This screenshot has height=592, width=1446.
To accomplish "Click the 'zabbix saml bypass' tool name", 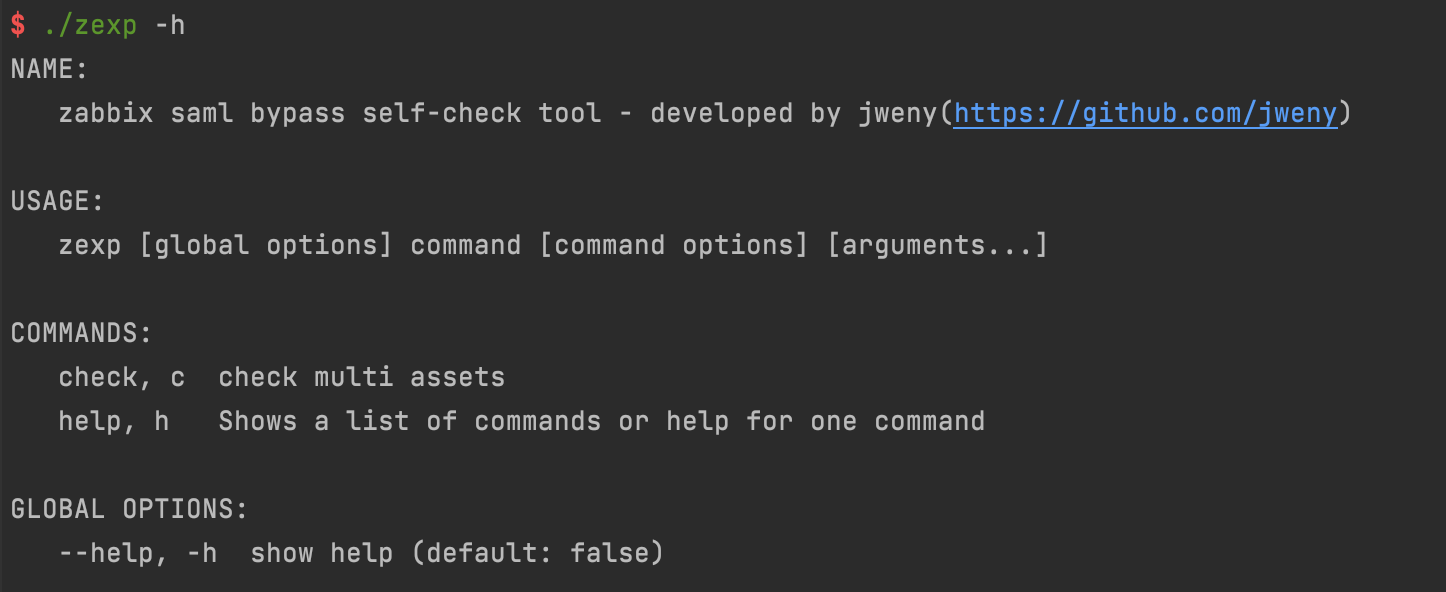I will click(x=202, y=114).
